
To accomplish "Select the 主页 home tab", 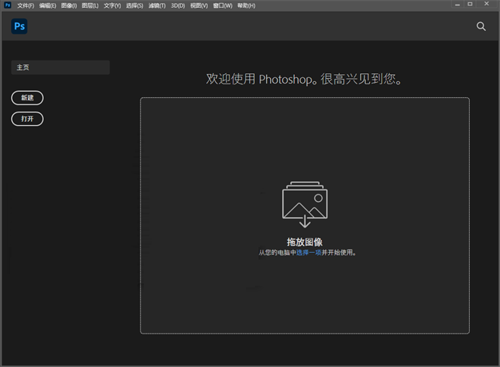I will coord(60,67).
